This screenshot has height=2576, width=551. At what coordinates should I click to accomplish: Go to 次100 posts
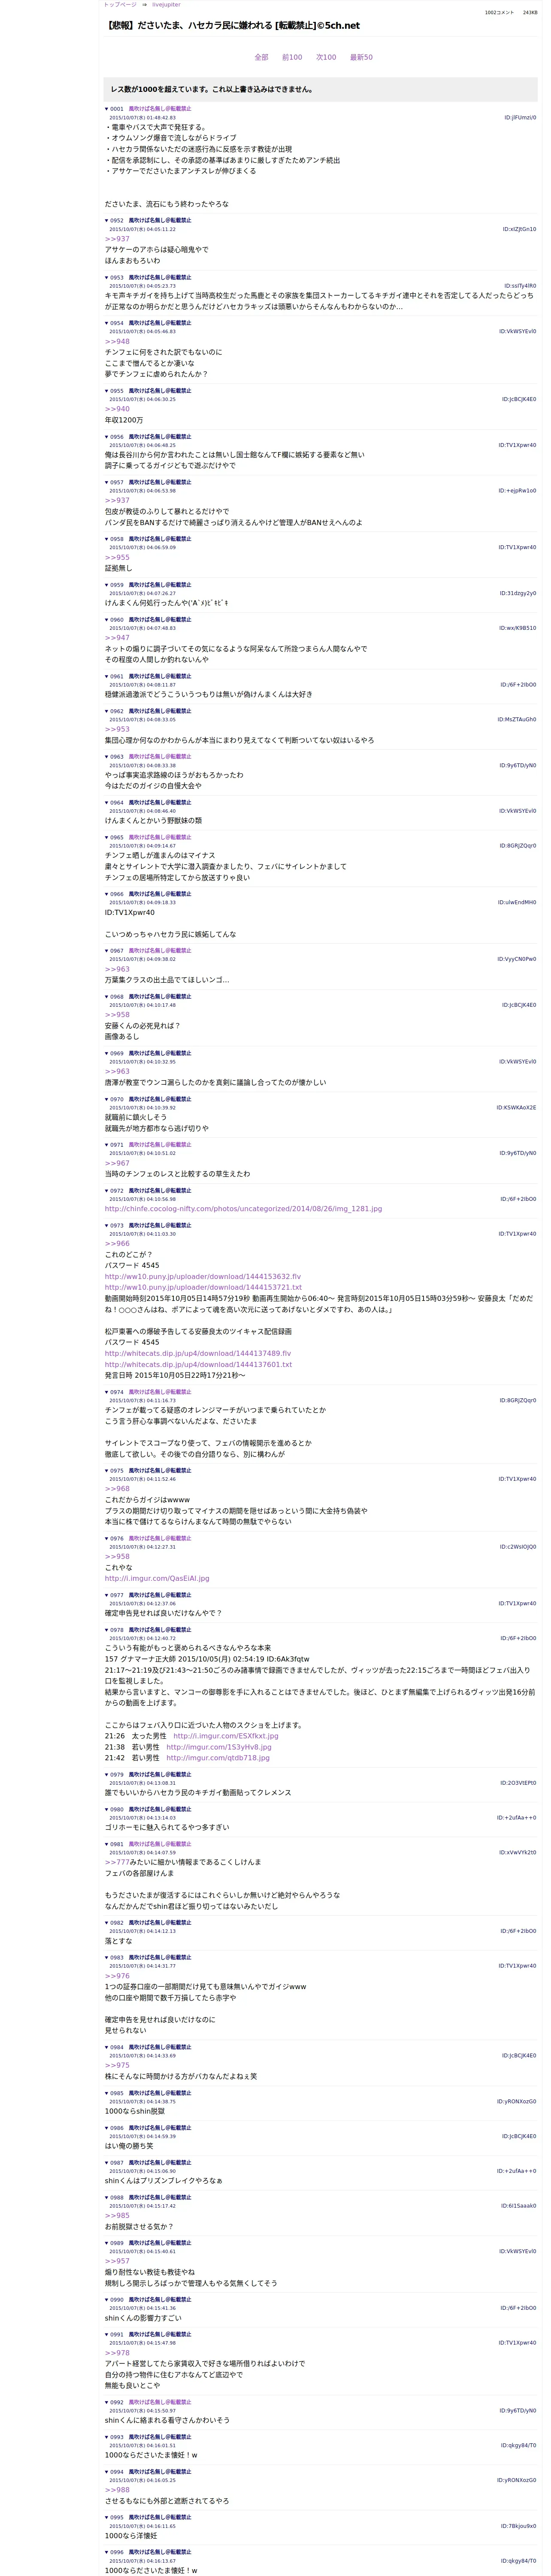coord(326,58)
